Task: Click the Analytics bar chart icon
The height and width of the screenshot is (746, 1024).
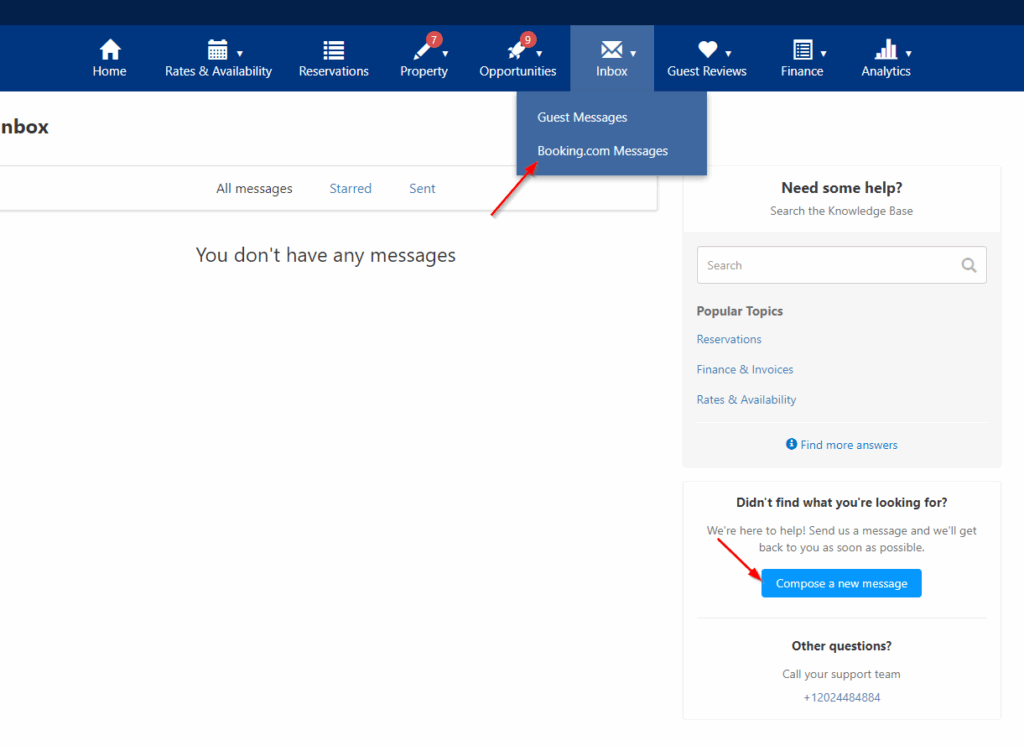Action: point(885,49)
